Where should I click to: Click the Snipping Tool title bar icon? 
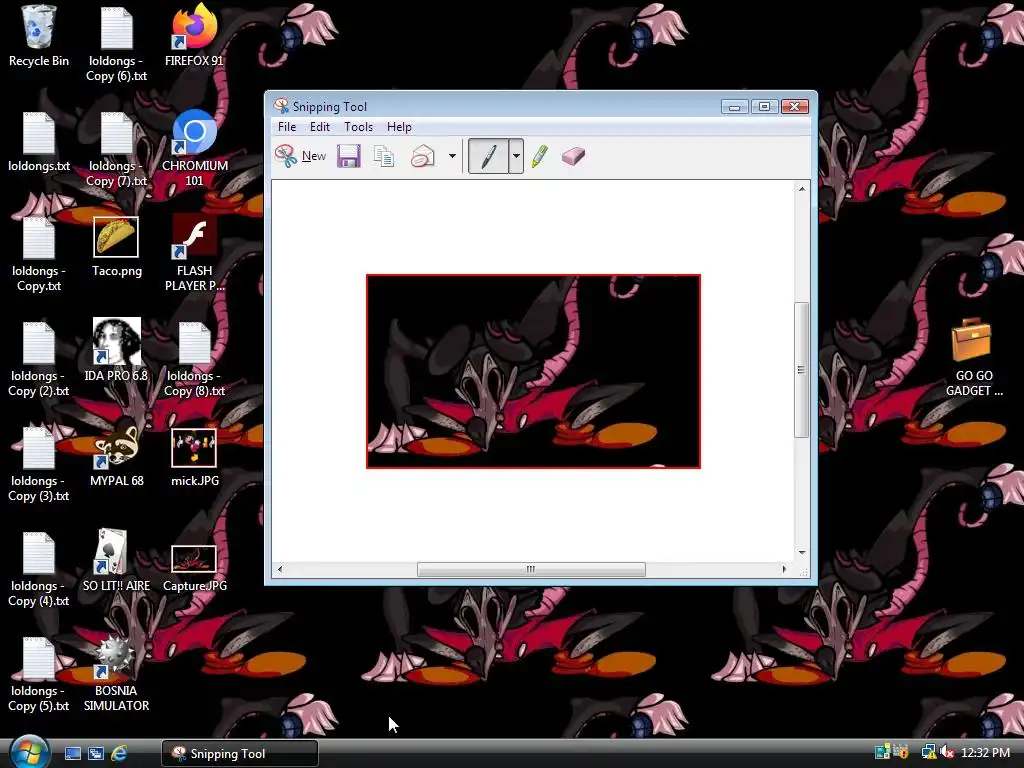(x=281, y=106)
